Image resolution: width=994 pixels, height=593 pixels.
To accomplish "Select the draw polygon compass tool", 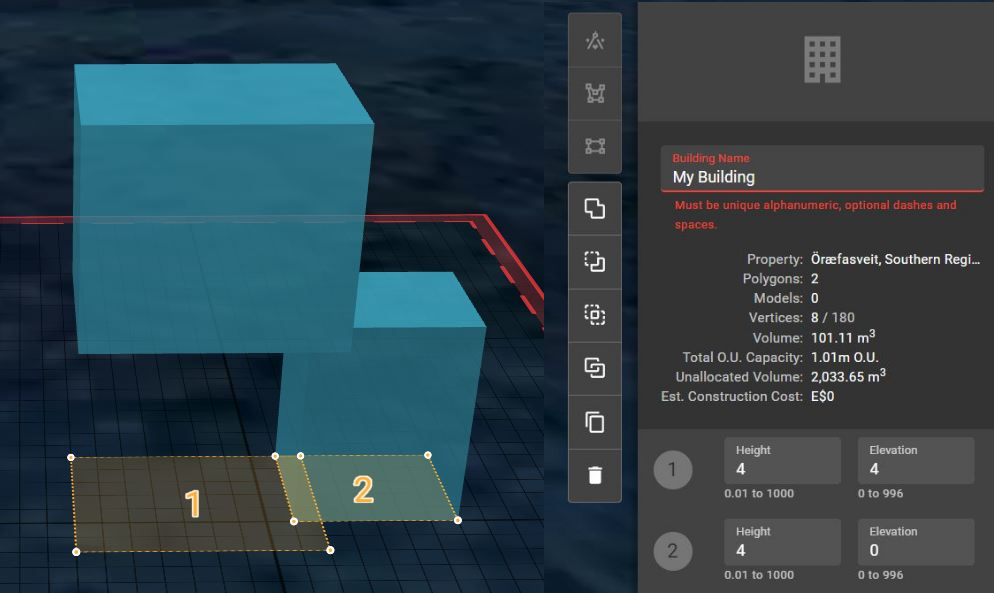I will [595, 41].
